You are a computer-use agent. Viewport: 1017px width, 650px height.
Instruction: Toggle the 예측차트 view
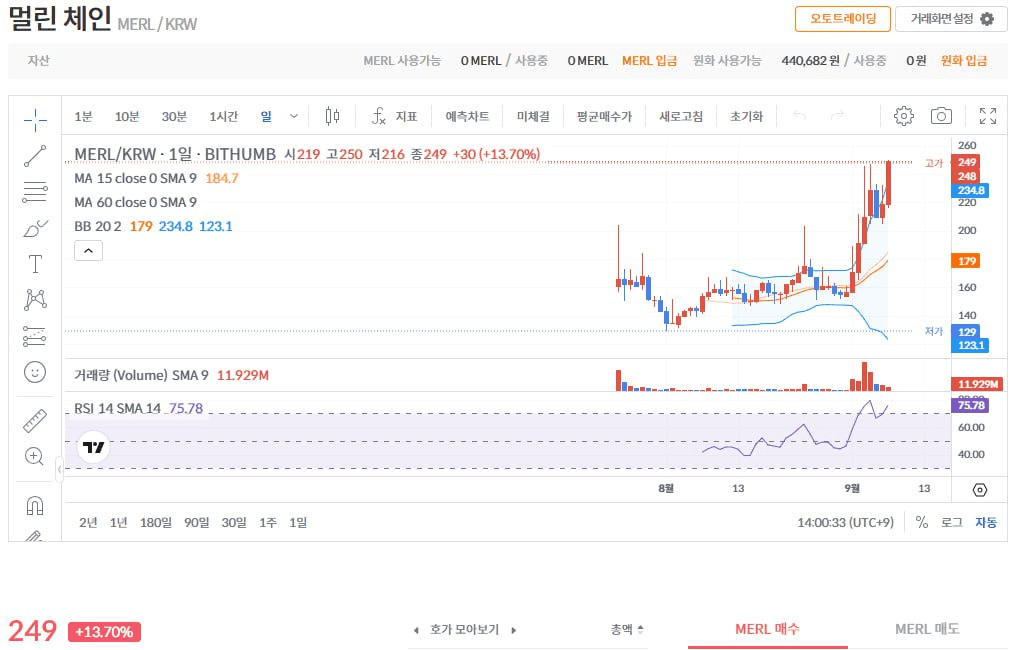467,116
